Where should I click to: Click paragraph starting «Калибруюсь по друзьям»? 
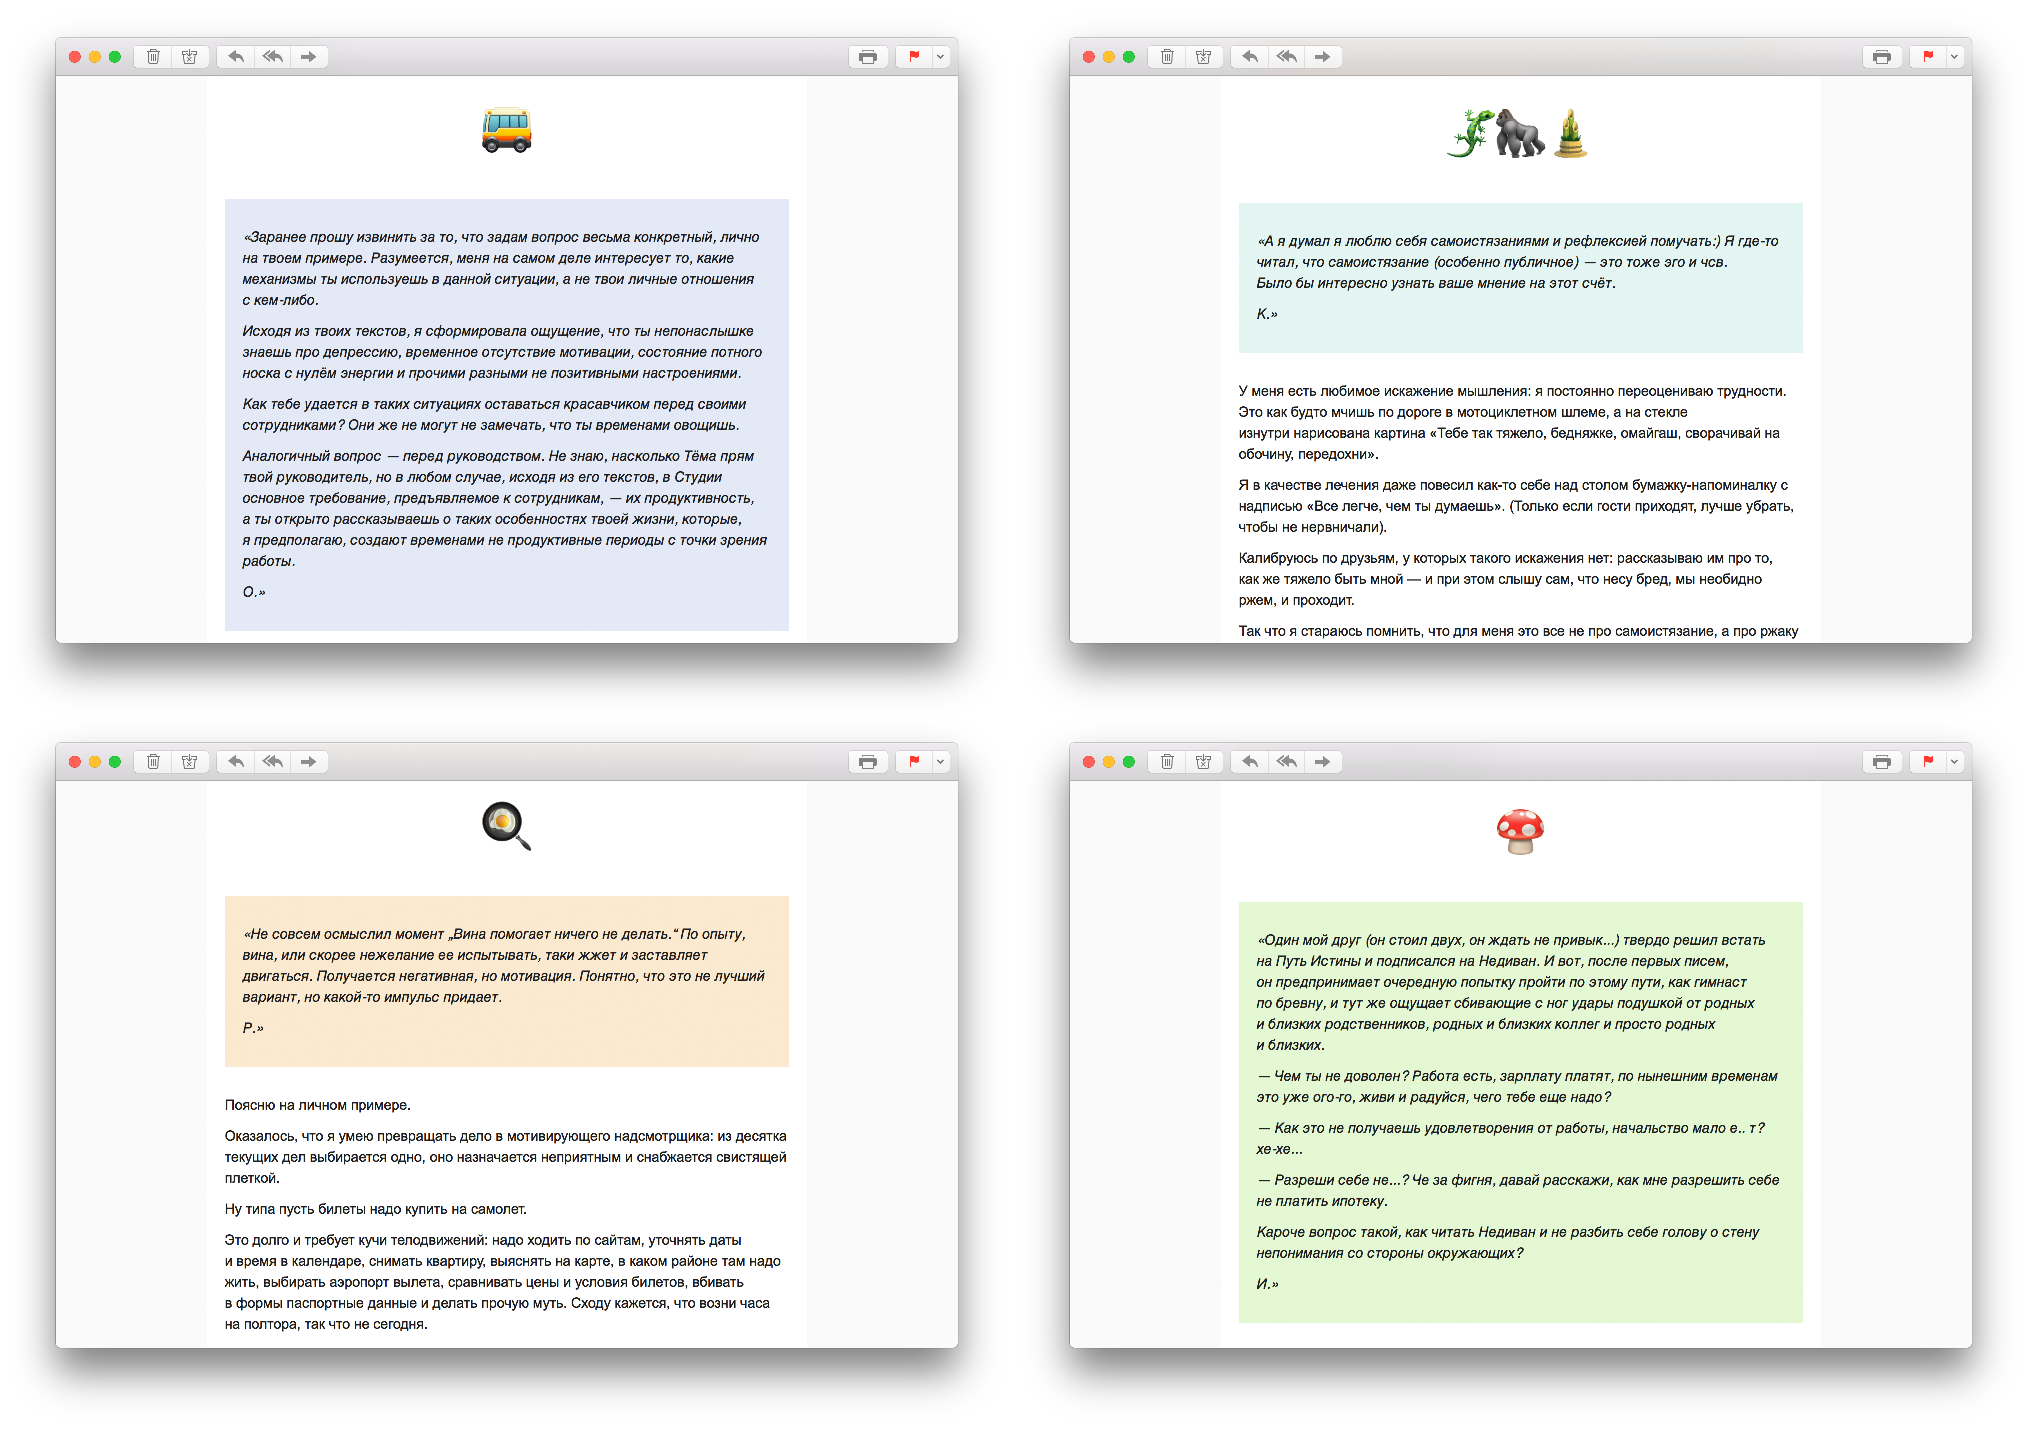pyautogui.click(x=1506, y=579)
